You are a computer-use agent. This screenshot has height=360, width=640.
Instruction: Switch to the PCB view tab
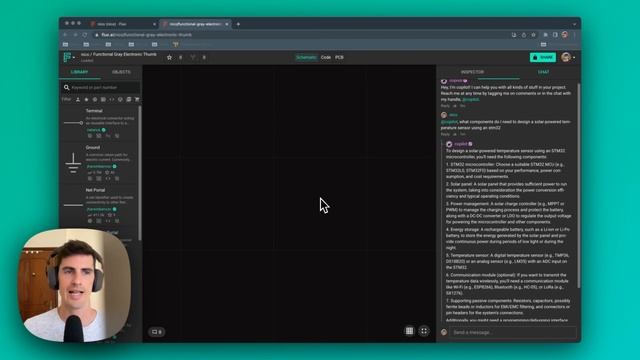(339, 58)
